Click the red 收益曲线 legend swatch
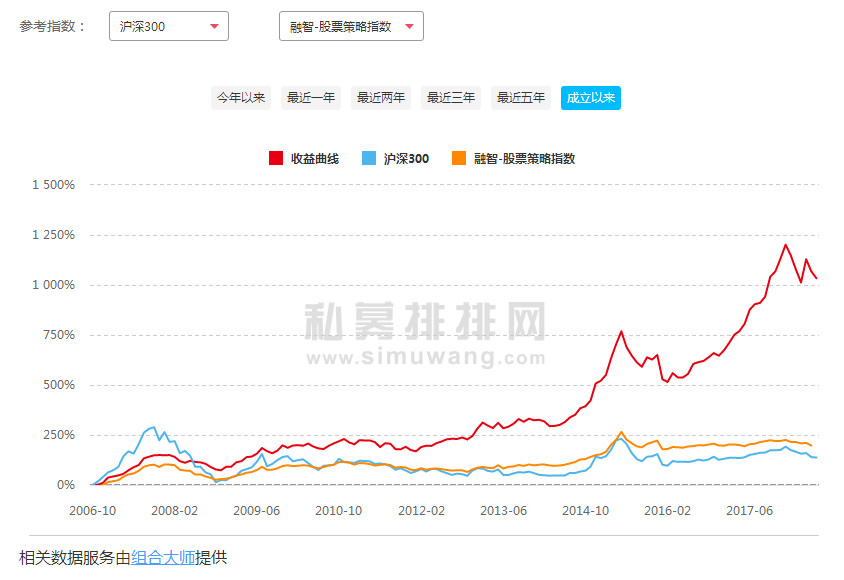This screenshot has height=580, width=844. [x=276, y=158]
